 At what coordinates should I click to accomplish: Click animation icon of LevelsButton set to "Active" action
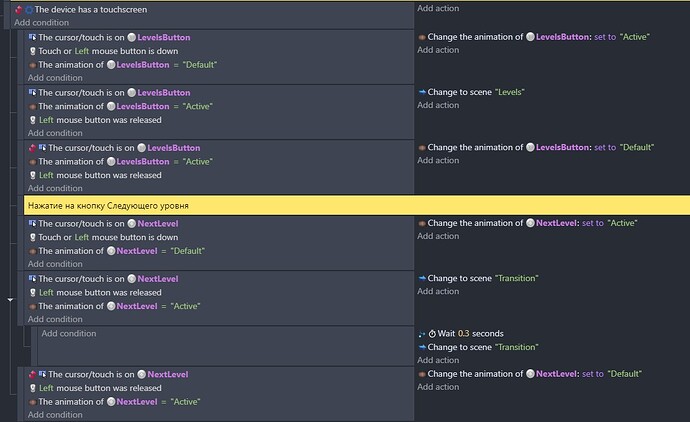tap(422, 37)
